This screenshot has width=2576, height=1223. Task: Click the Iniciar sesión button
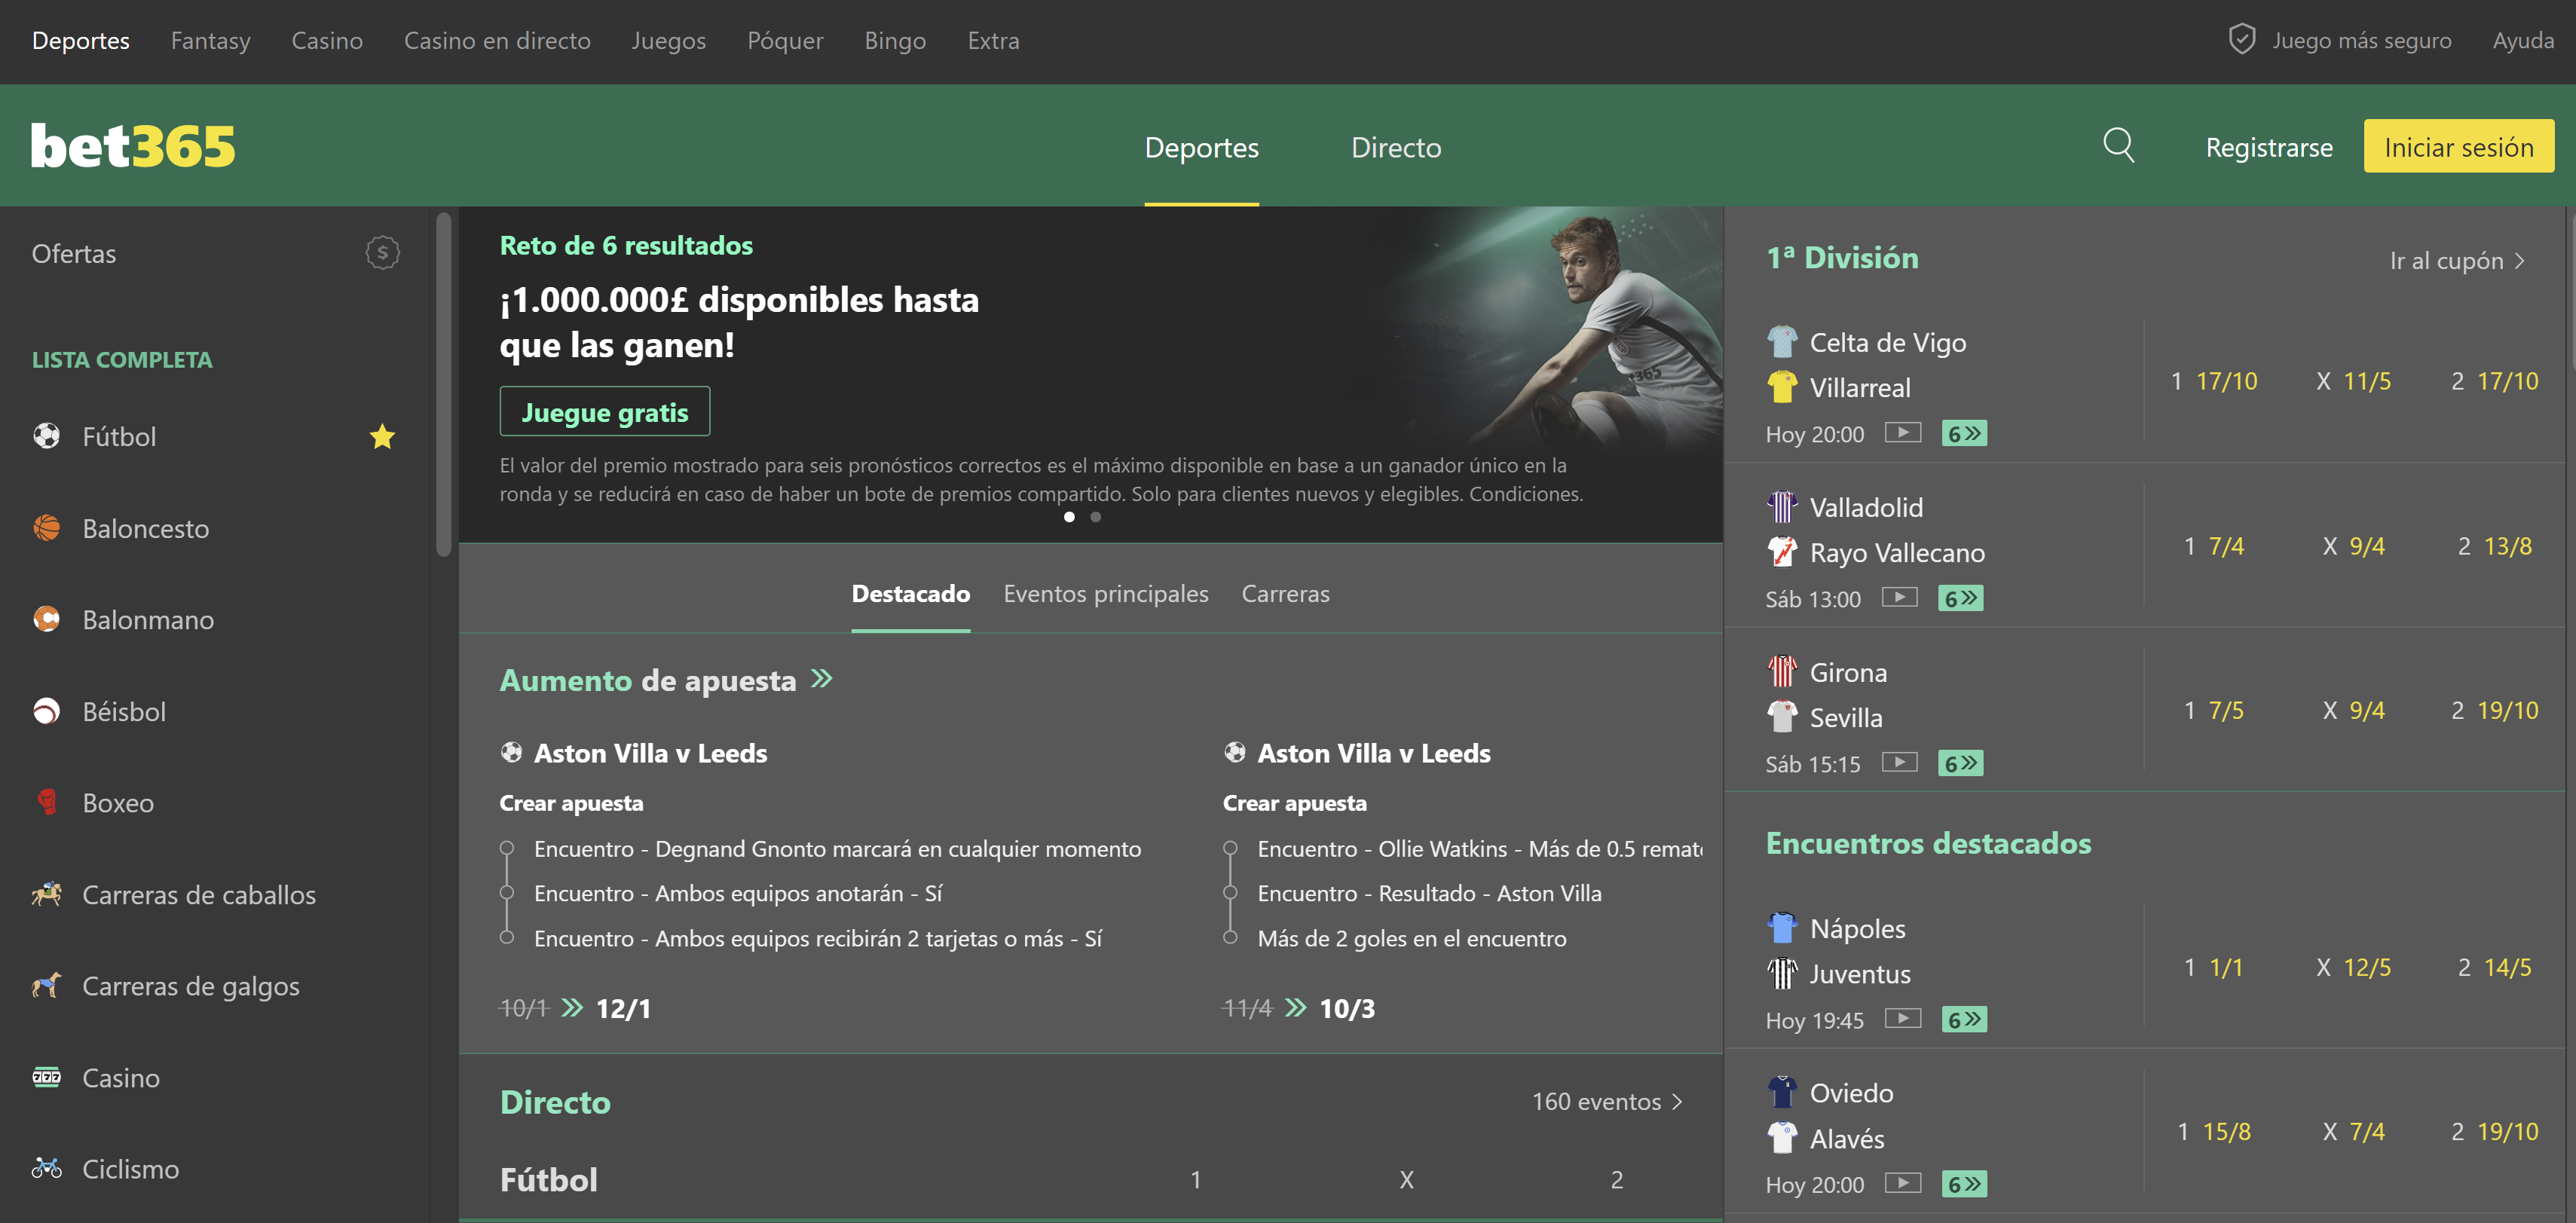pyautogui.click(x=2458, y=146)
